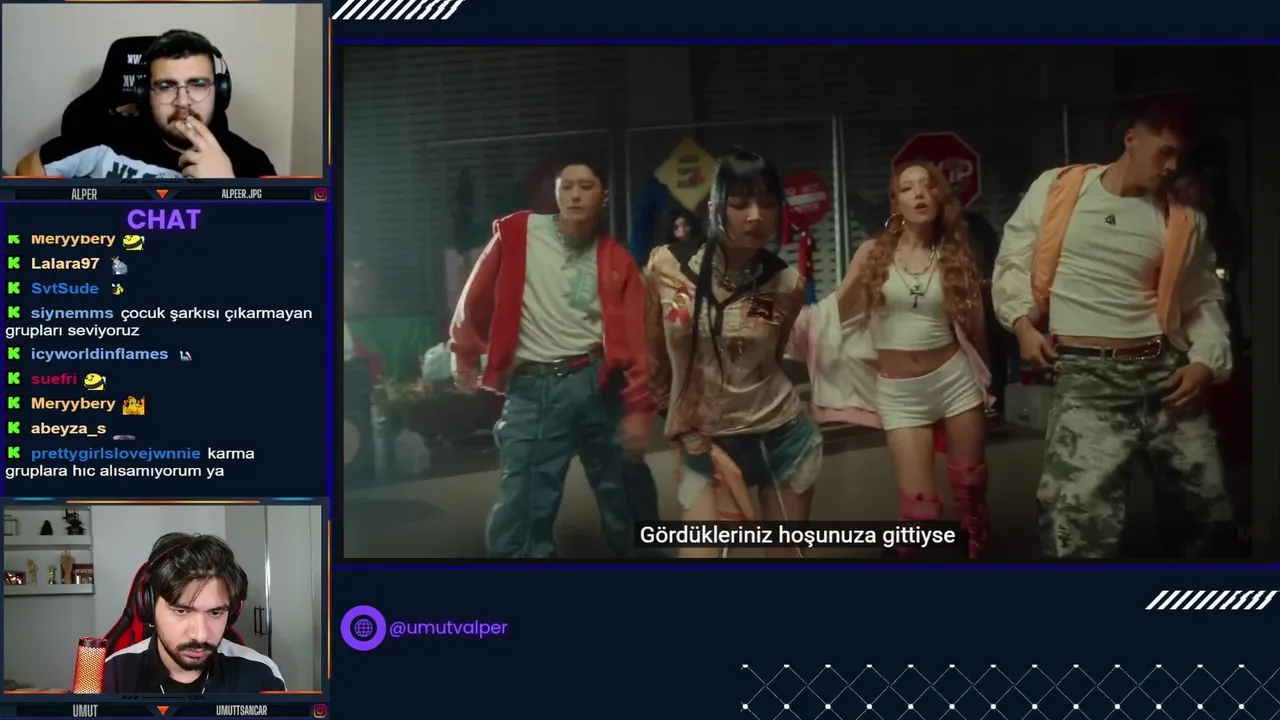The height and width of the screenshot is (720, 1280).
Task: Click the emote after icyworldinflames
Action: (185, 355)
